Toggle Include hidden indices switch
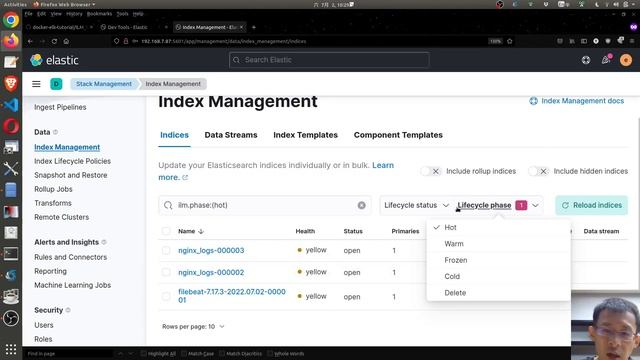The width and height of the screenshot is (640, 360). [x=538, y=171]
